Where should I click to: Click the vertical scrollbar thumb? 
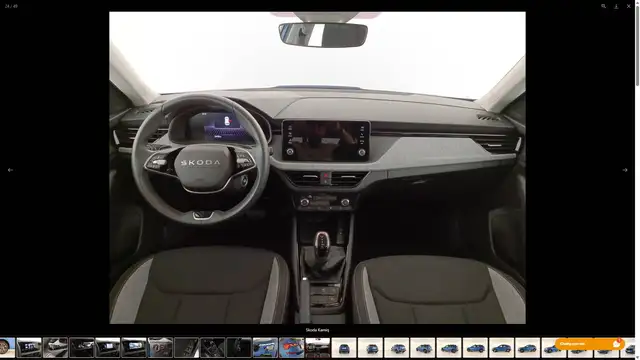tap(637, 45)
